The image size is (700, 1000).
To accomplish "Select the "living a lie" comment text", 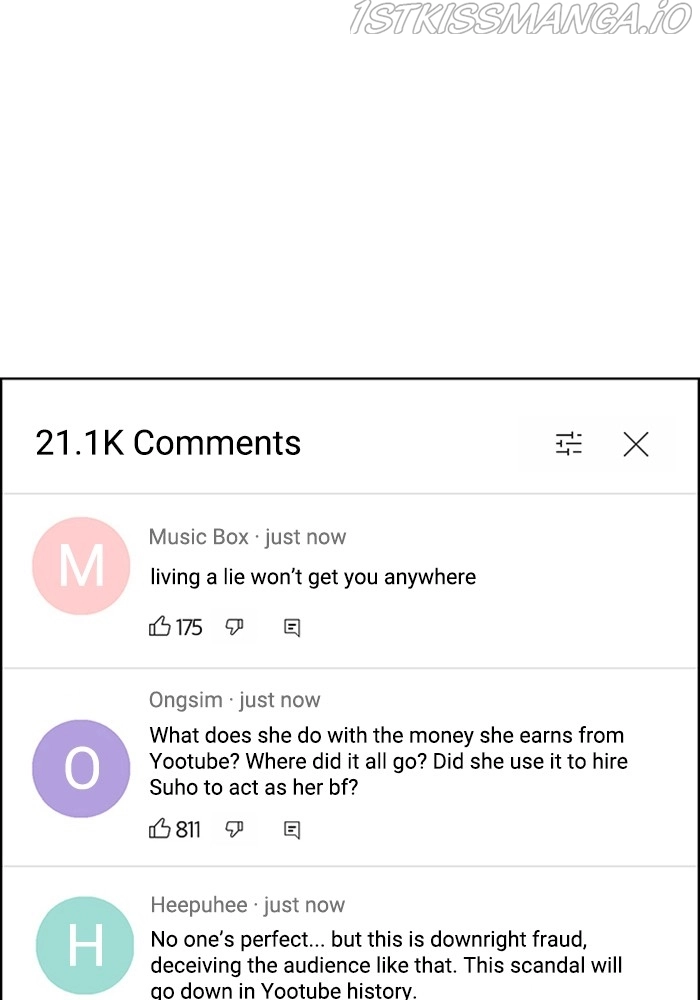I will click(313, 577).
